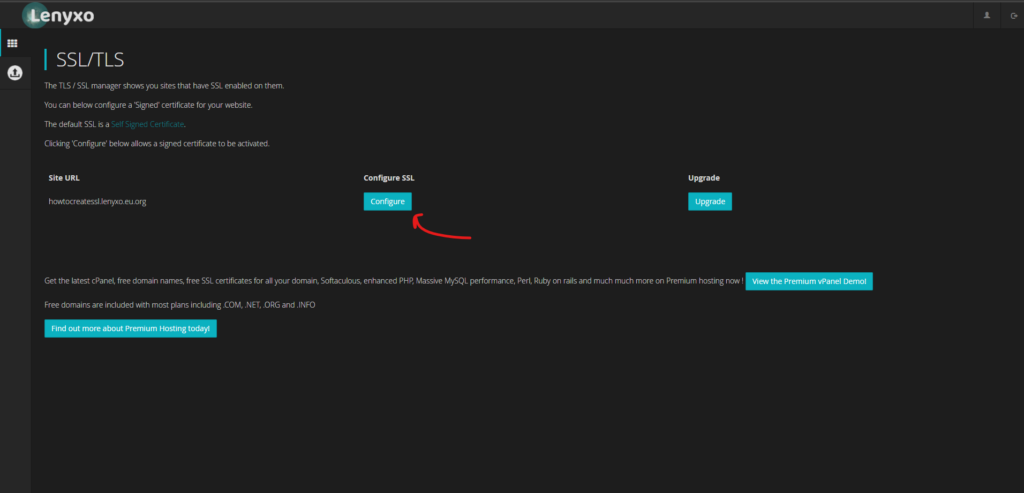1024x493 pixels.
Task: Click the Upgrade column header
Action: tap(704, 178)
